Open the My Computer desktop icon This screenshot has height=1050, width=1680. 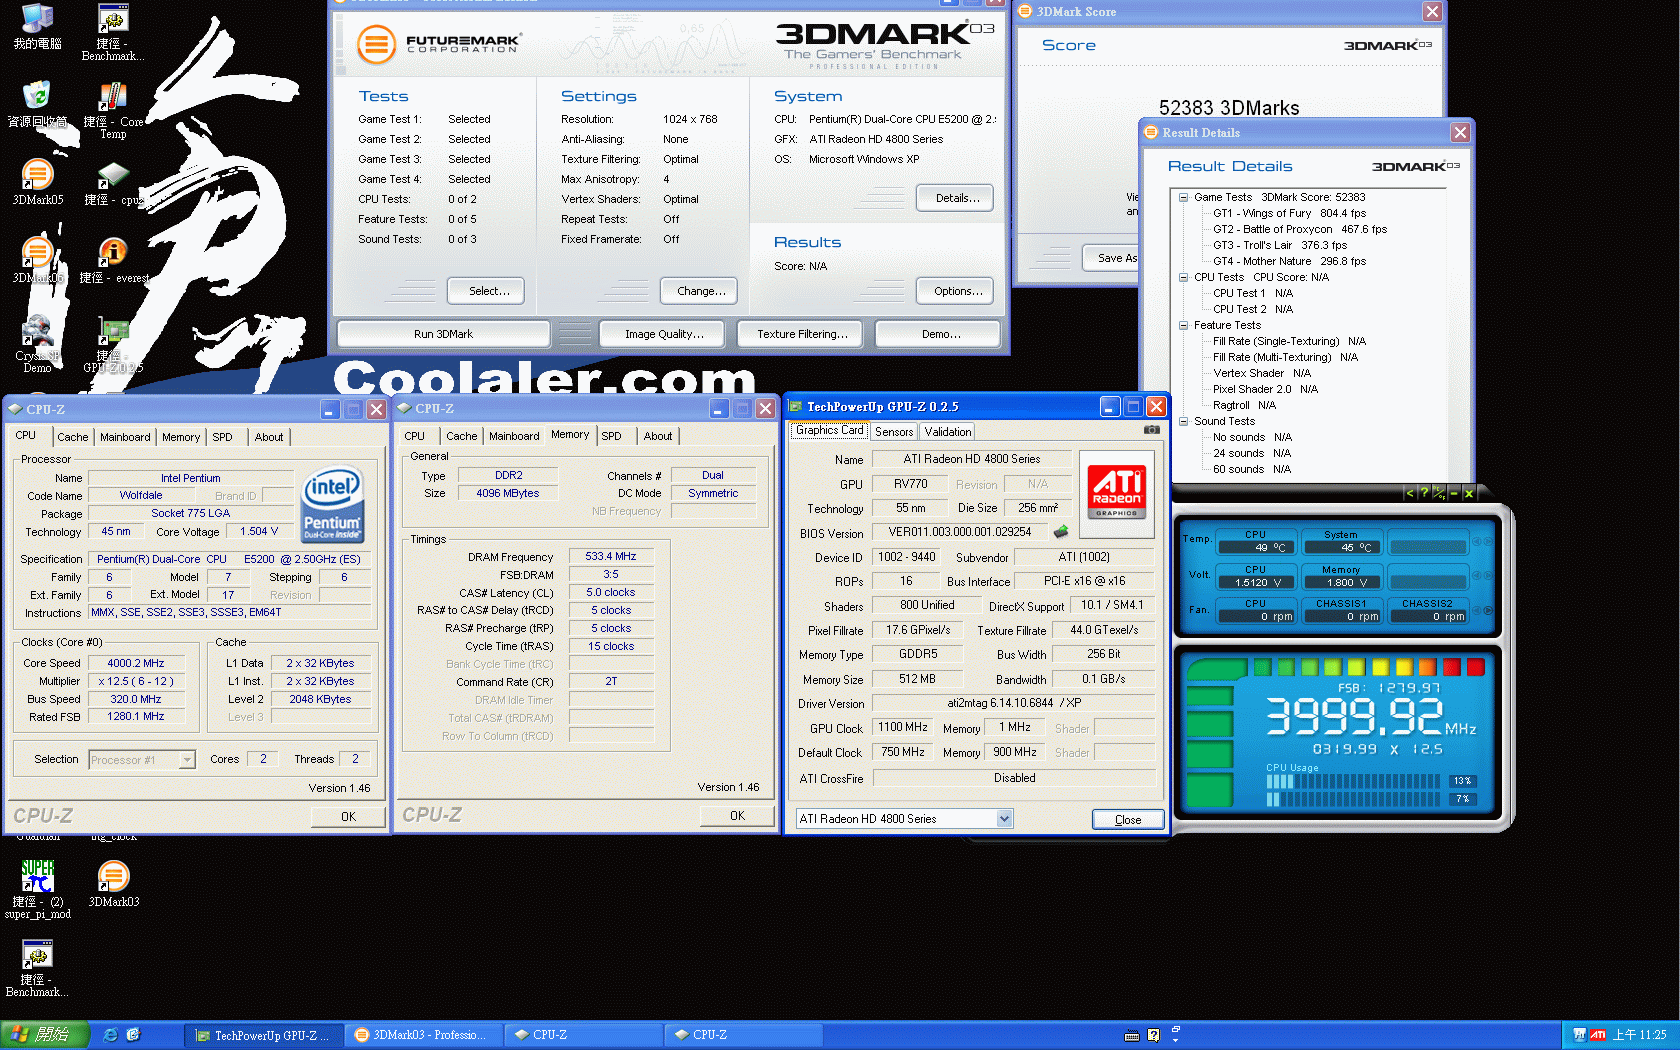click(x=37, y=26)
